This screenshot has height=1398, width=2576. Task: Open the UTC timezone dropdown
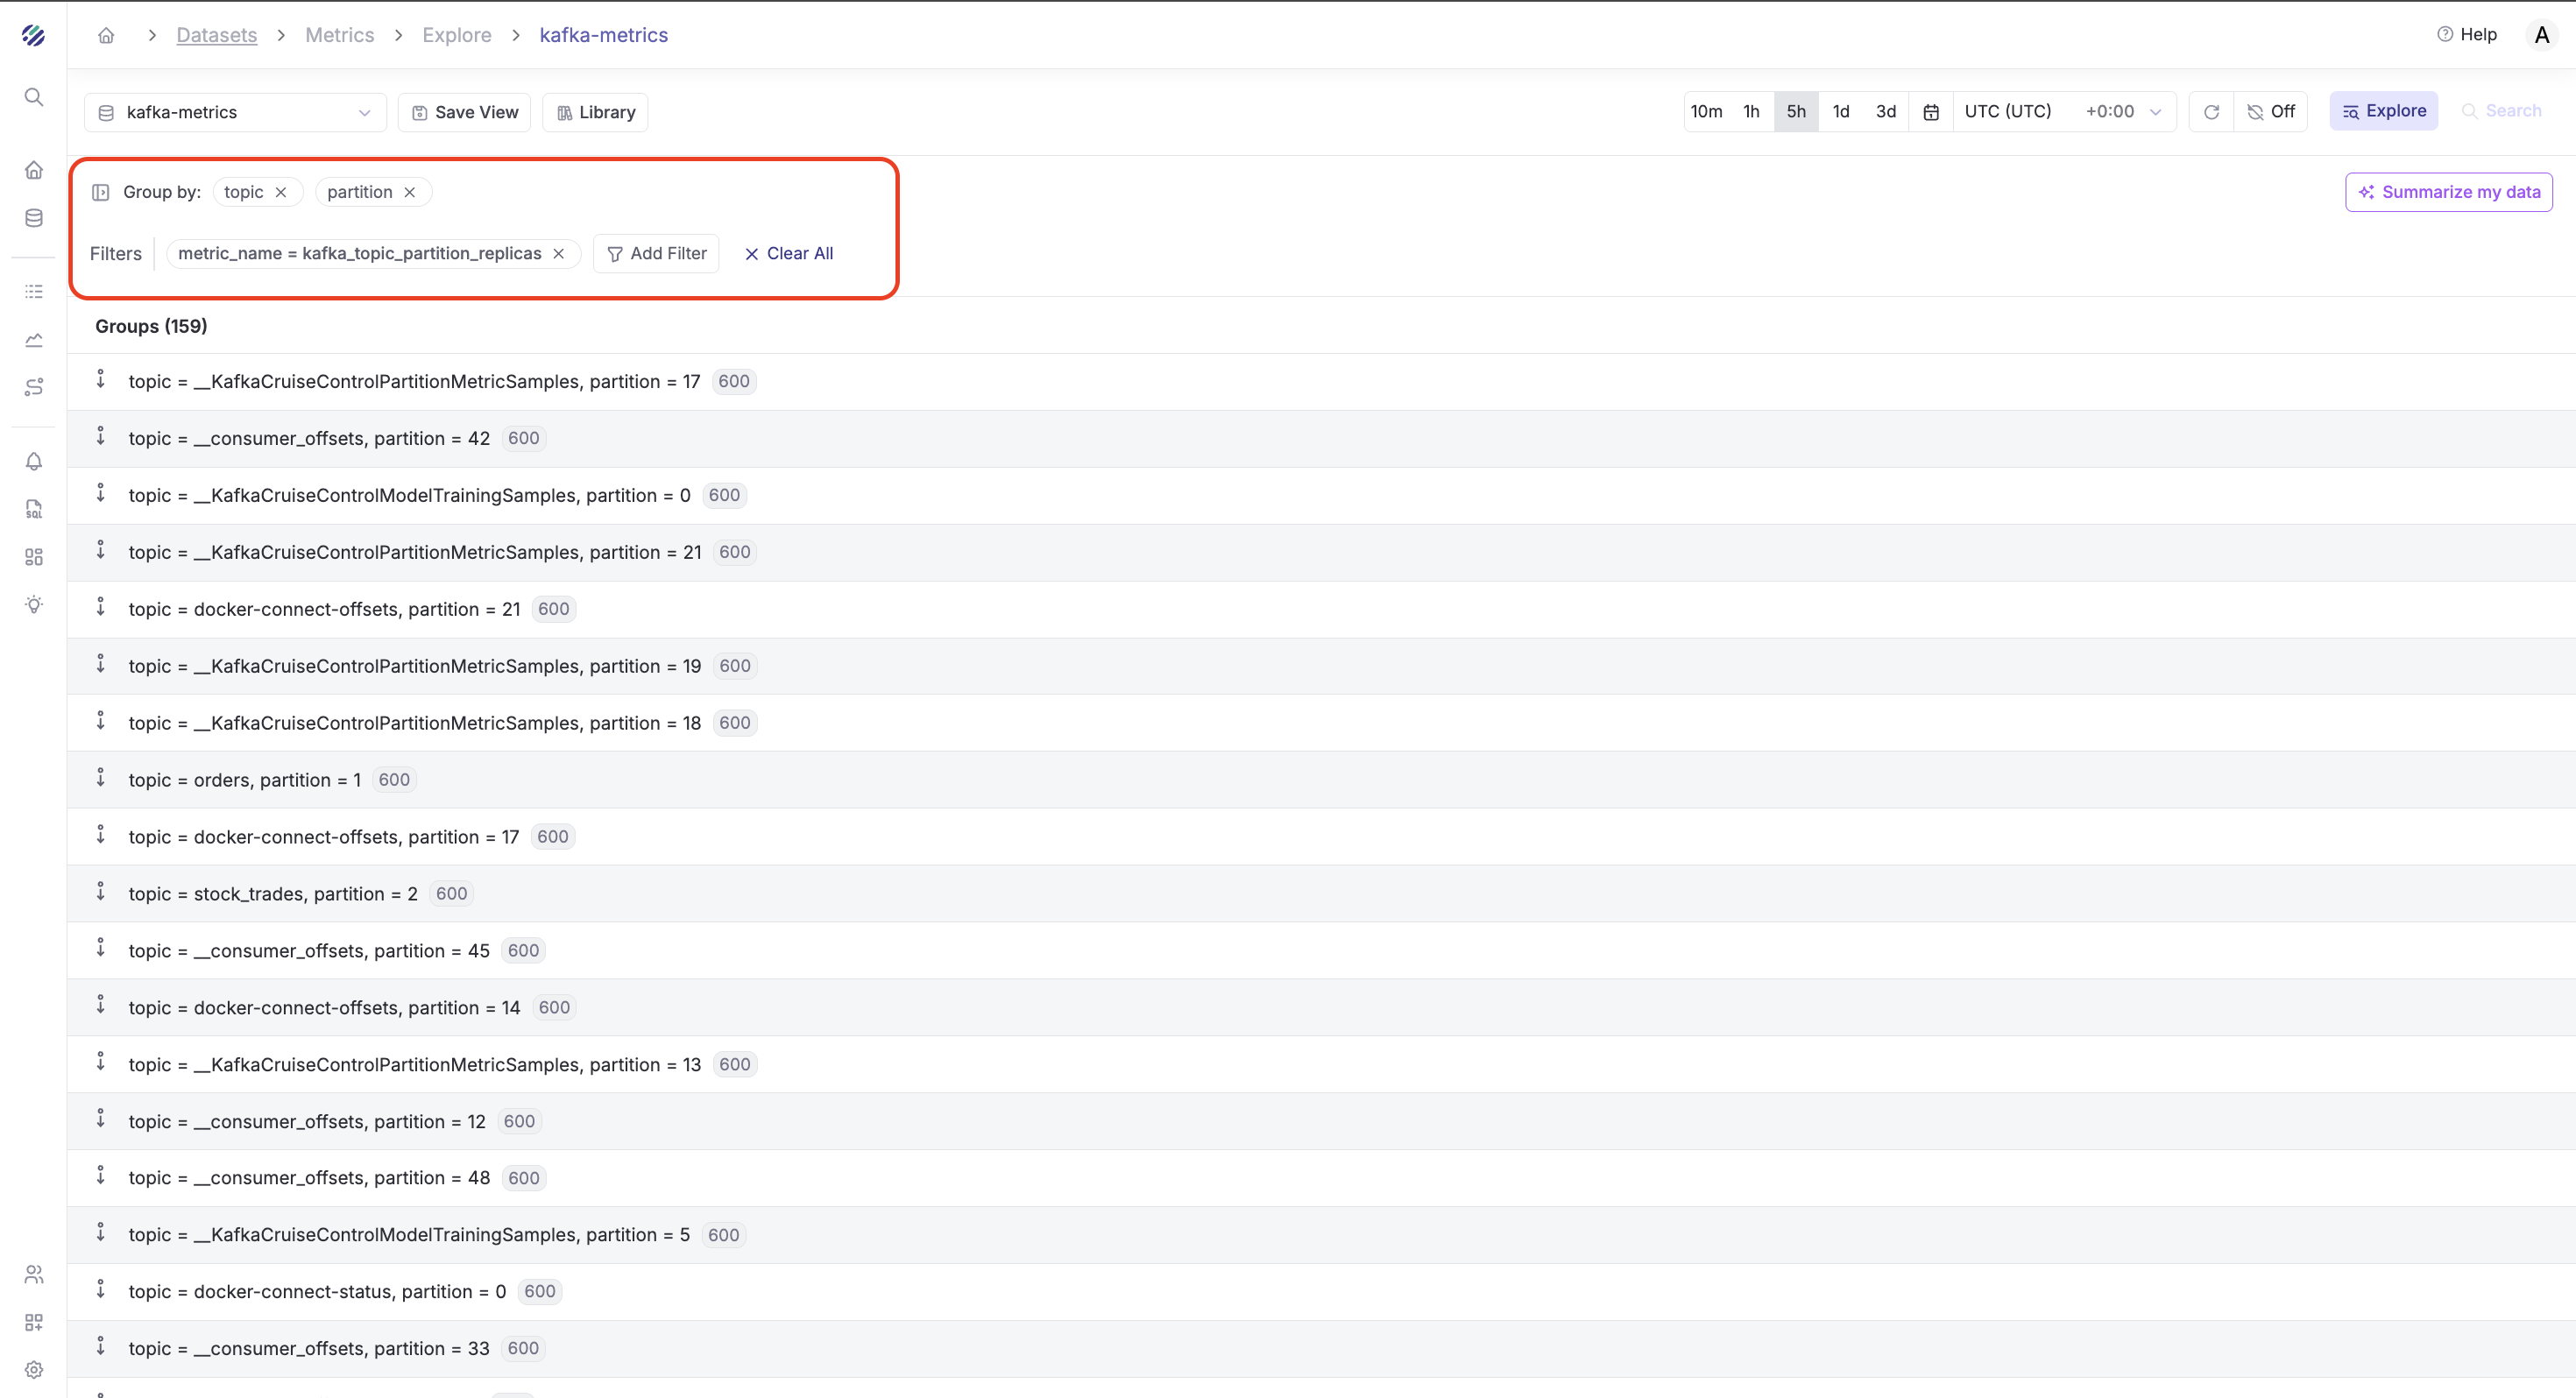(x=2062, y=111)
